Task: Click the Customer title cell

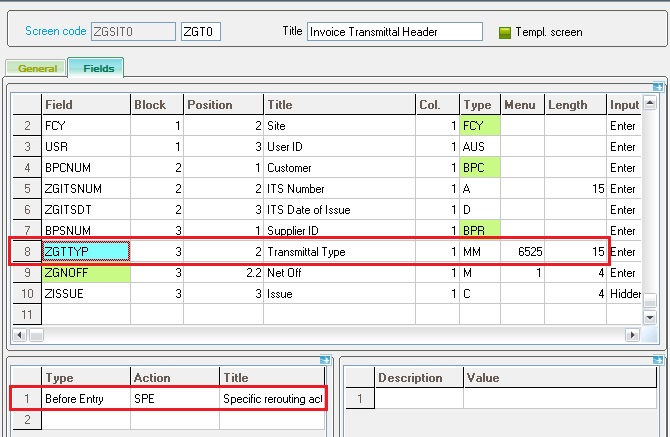Action: [340, 167]
